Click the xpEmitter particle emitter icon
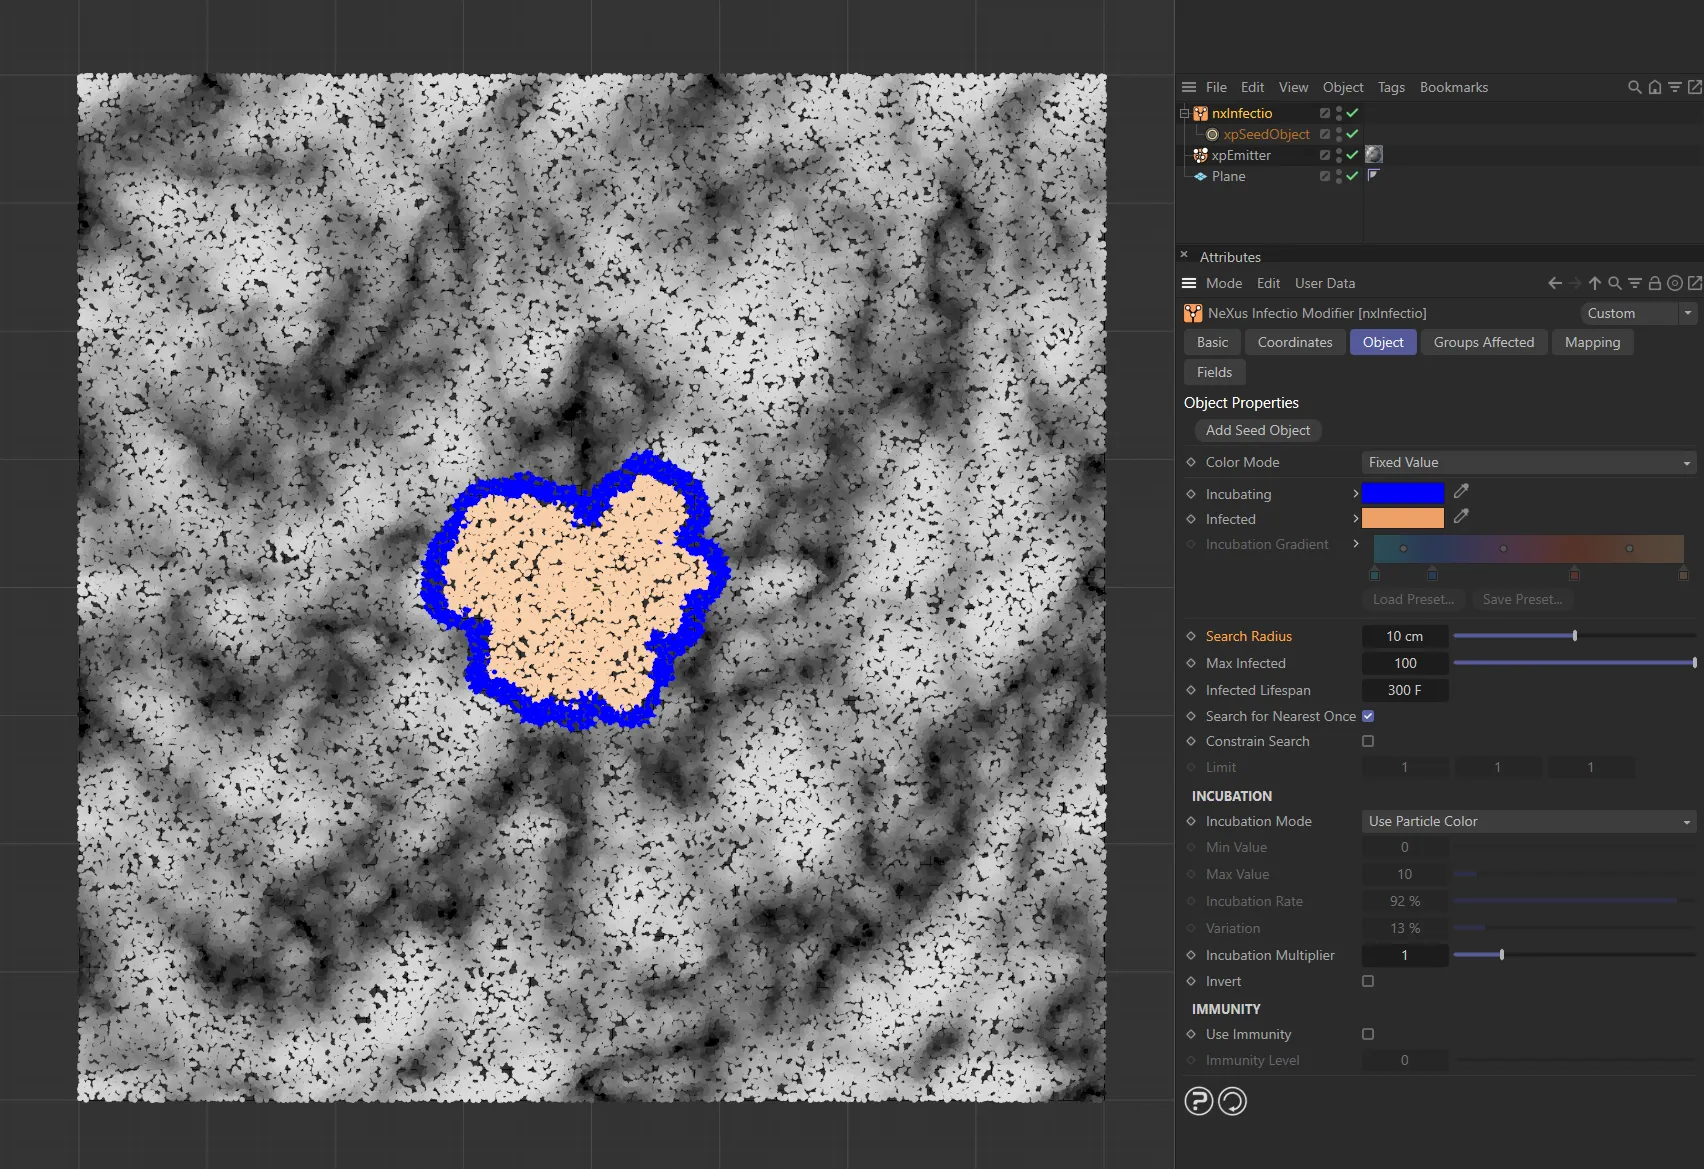The image size is (1704, 1169). click(1200, 155)
